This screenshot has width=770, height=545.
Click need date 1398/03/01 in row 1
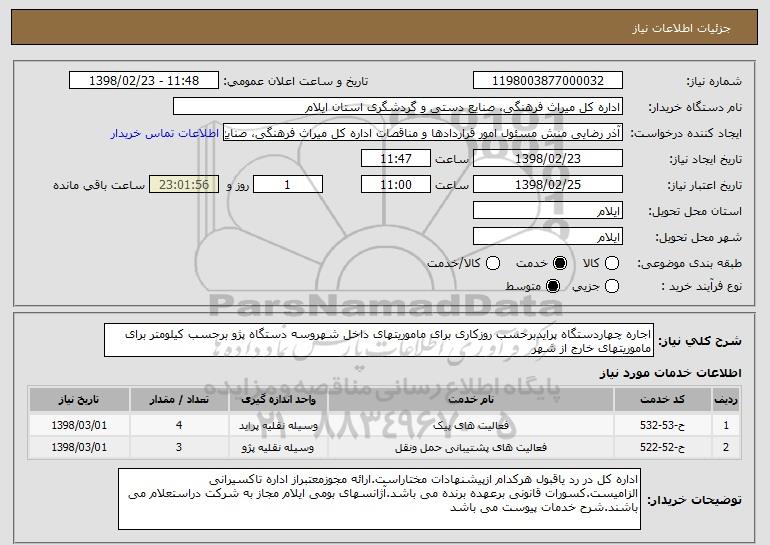pyautogui.click(x=79, y=425)
